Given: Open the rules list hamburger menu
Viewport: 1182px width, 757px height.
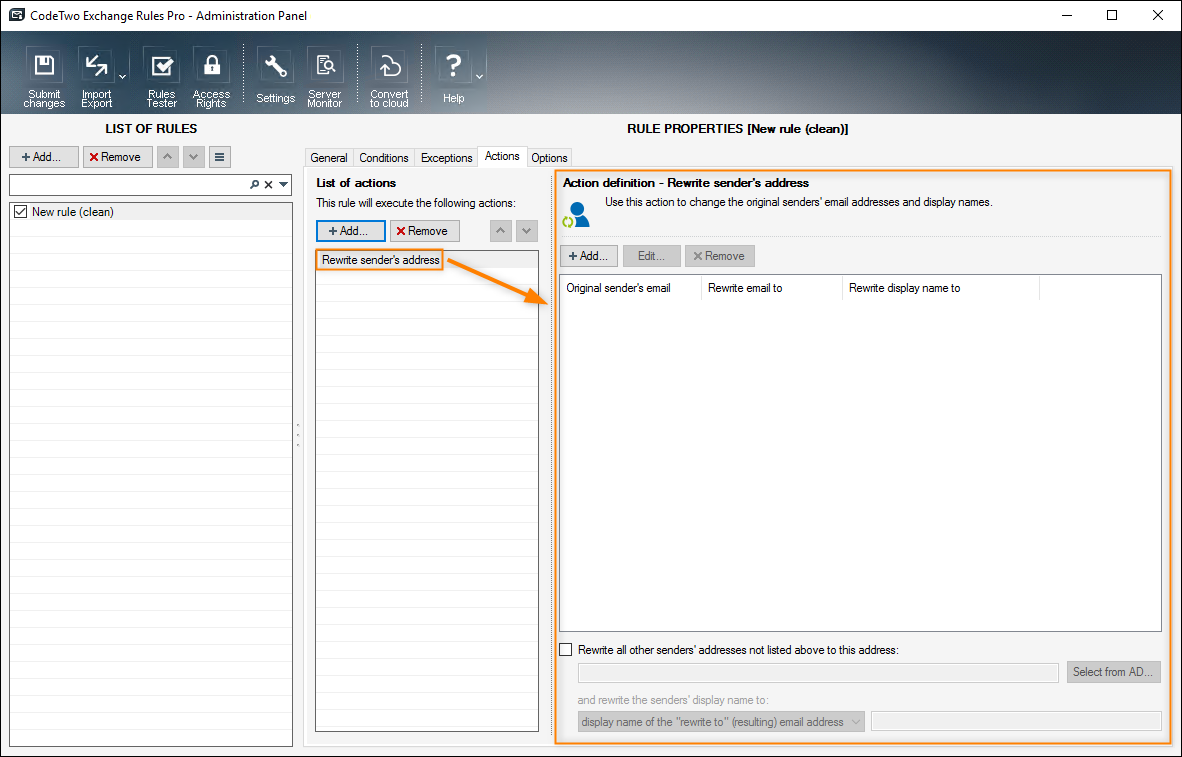Looking at the screenshot, I should (219, 157).
